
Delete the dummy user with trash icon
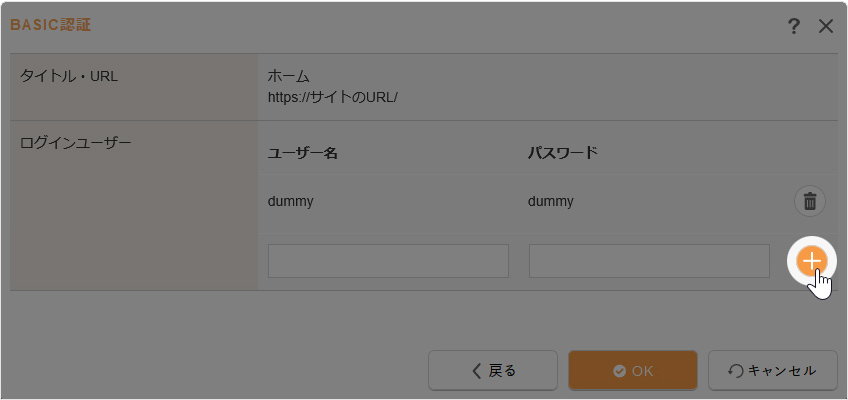(810, 201)
